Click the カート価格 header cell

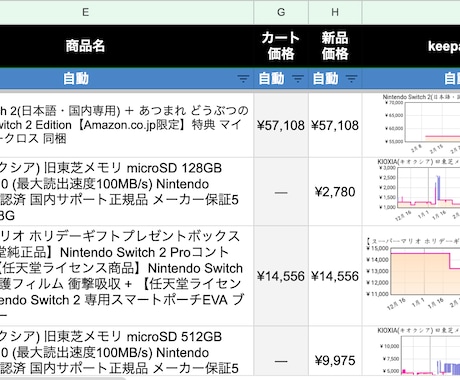pyautogui.click(x=281, y=46)
